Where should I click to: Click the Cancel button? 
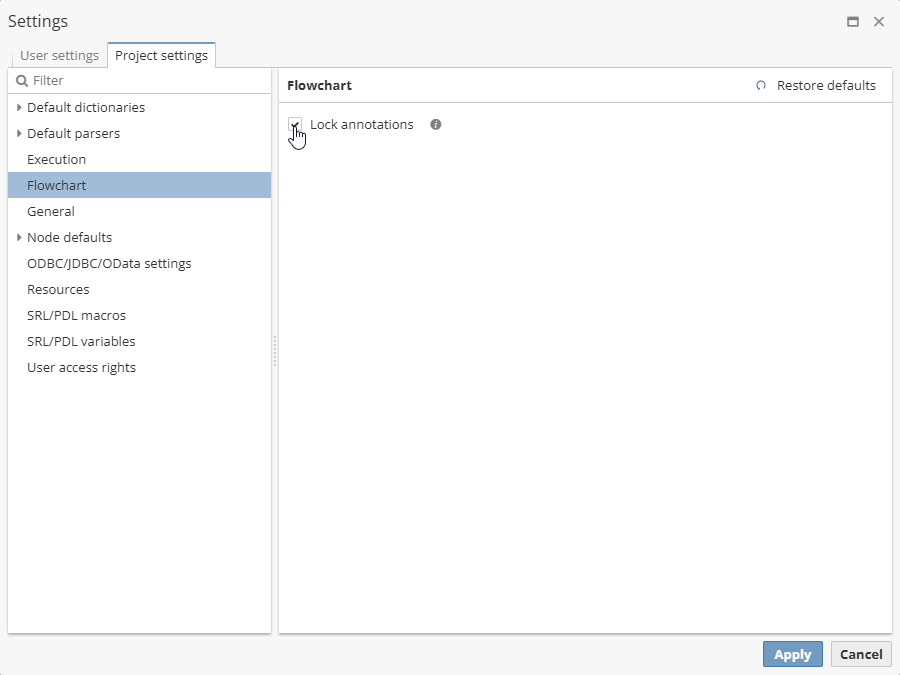860,654
